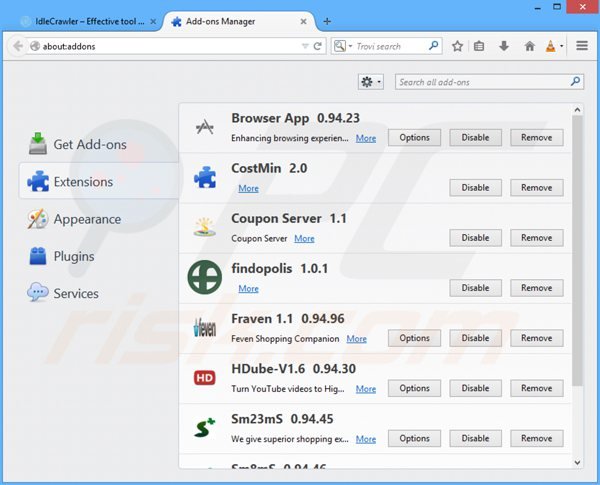Click the VLC cone toolbar icon
Image resolution: width=600 pixels, height=485 pixels.
pyautogui.click(x=550, y=46)
